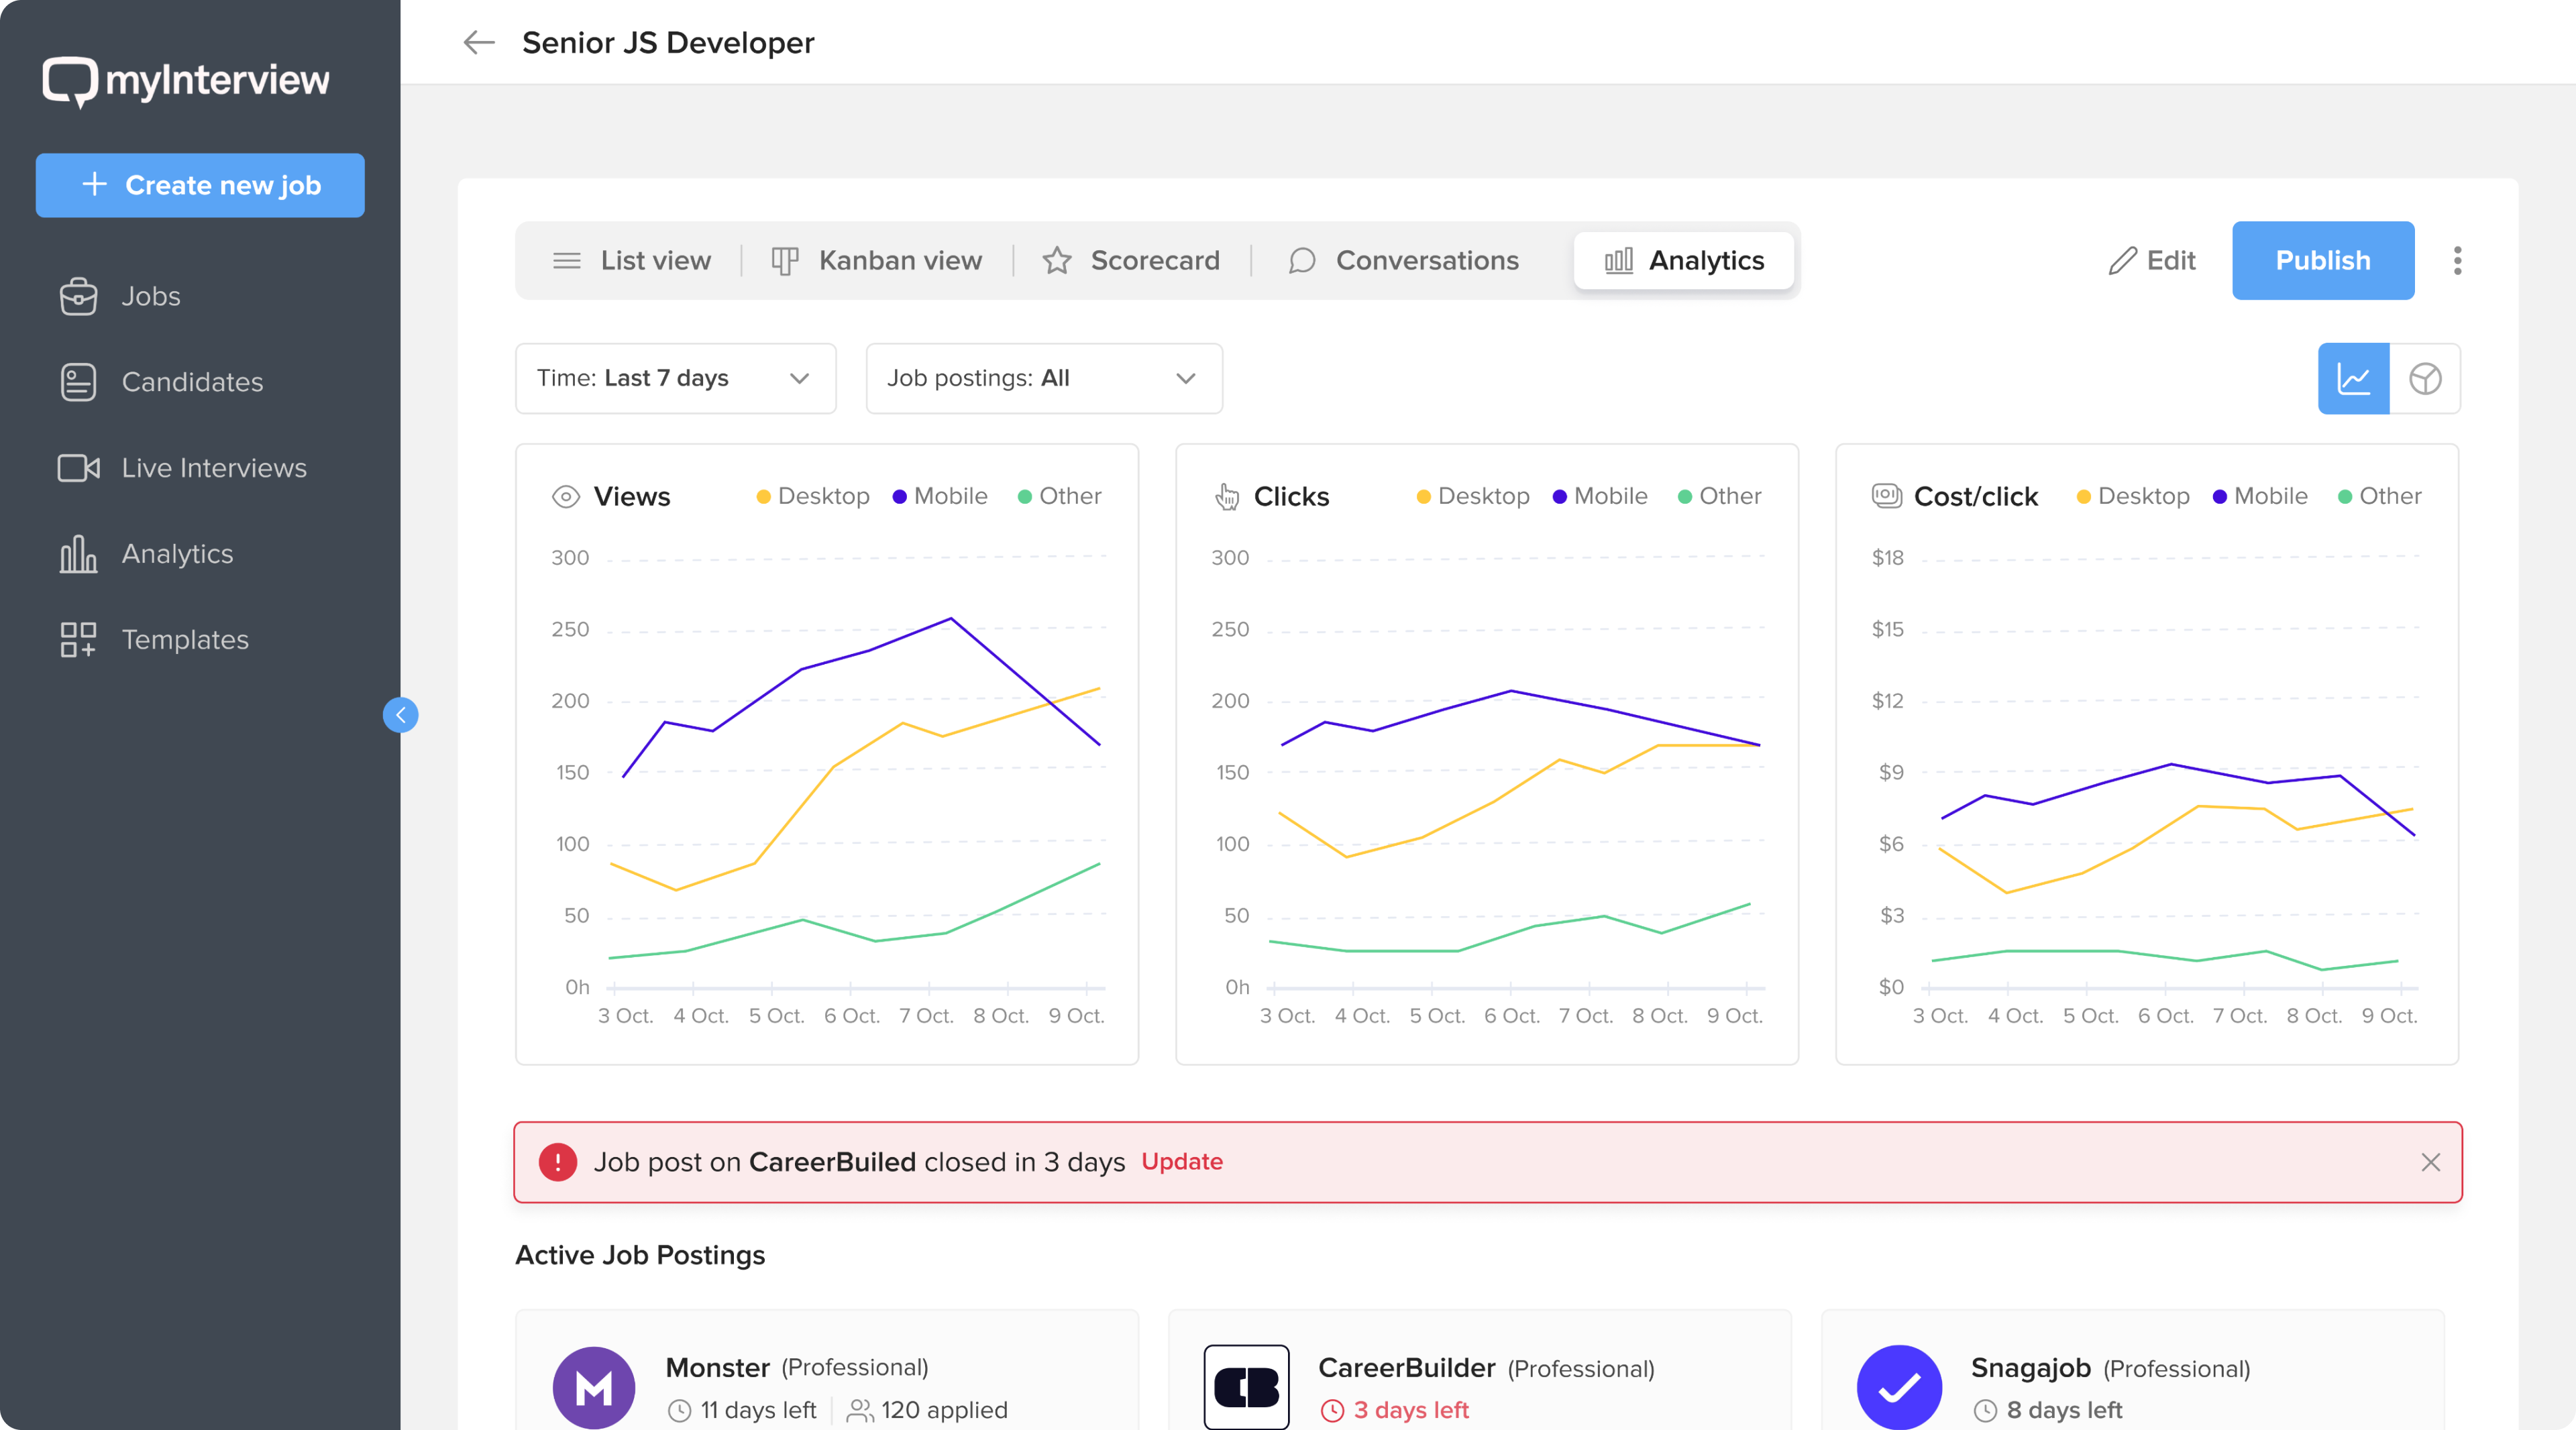
Task: Open the Job postings: All dropdown
Action: click(x=1043, y=378)
